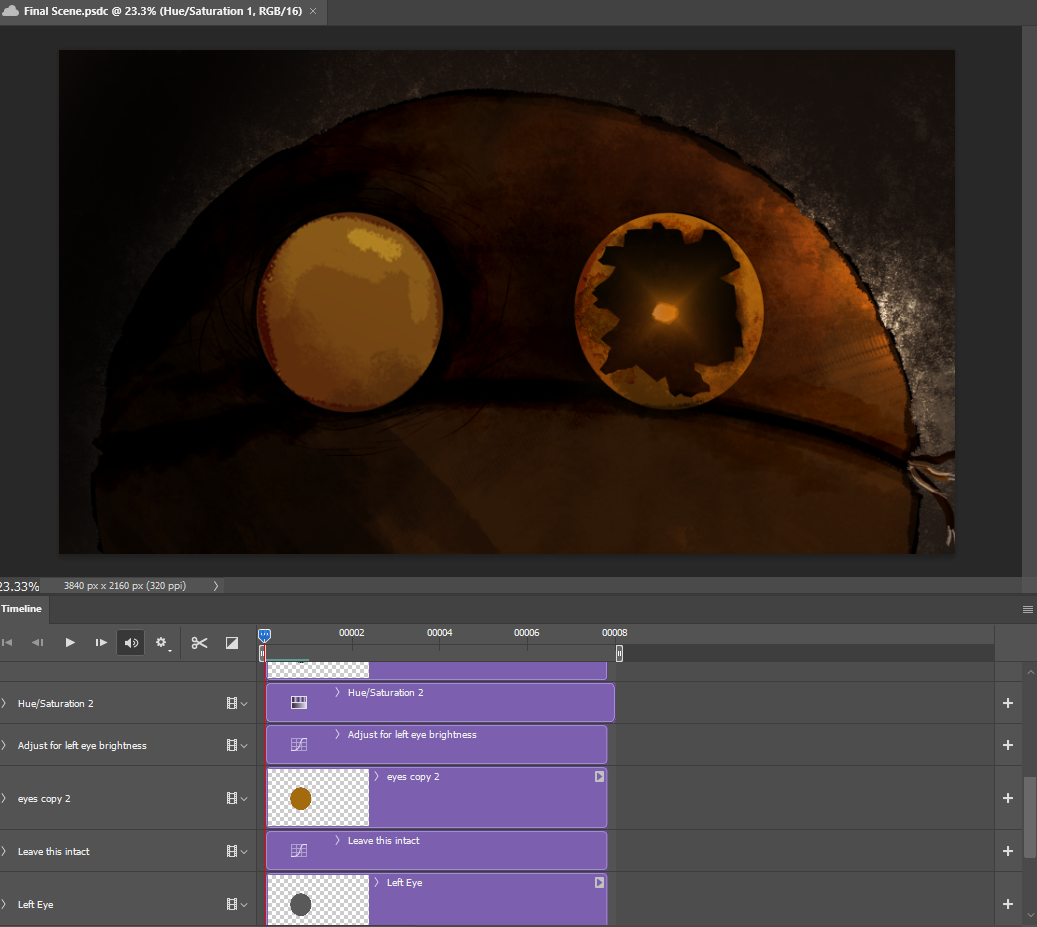This screenshot has width=1037, height=927.
Task: Select the Left Eye clip thumbnail
Action: coord(318,901)
